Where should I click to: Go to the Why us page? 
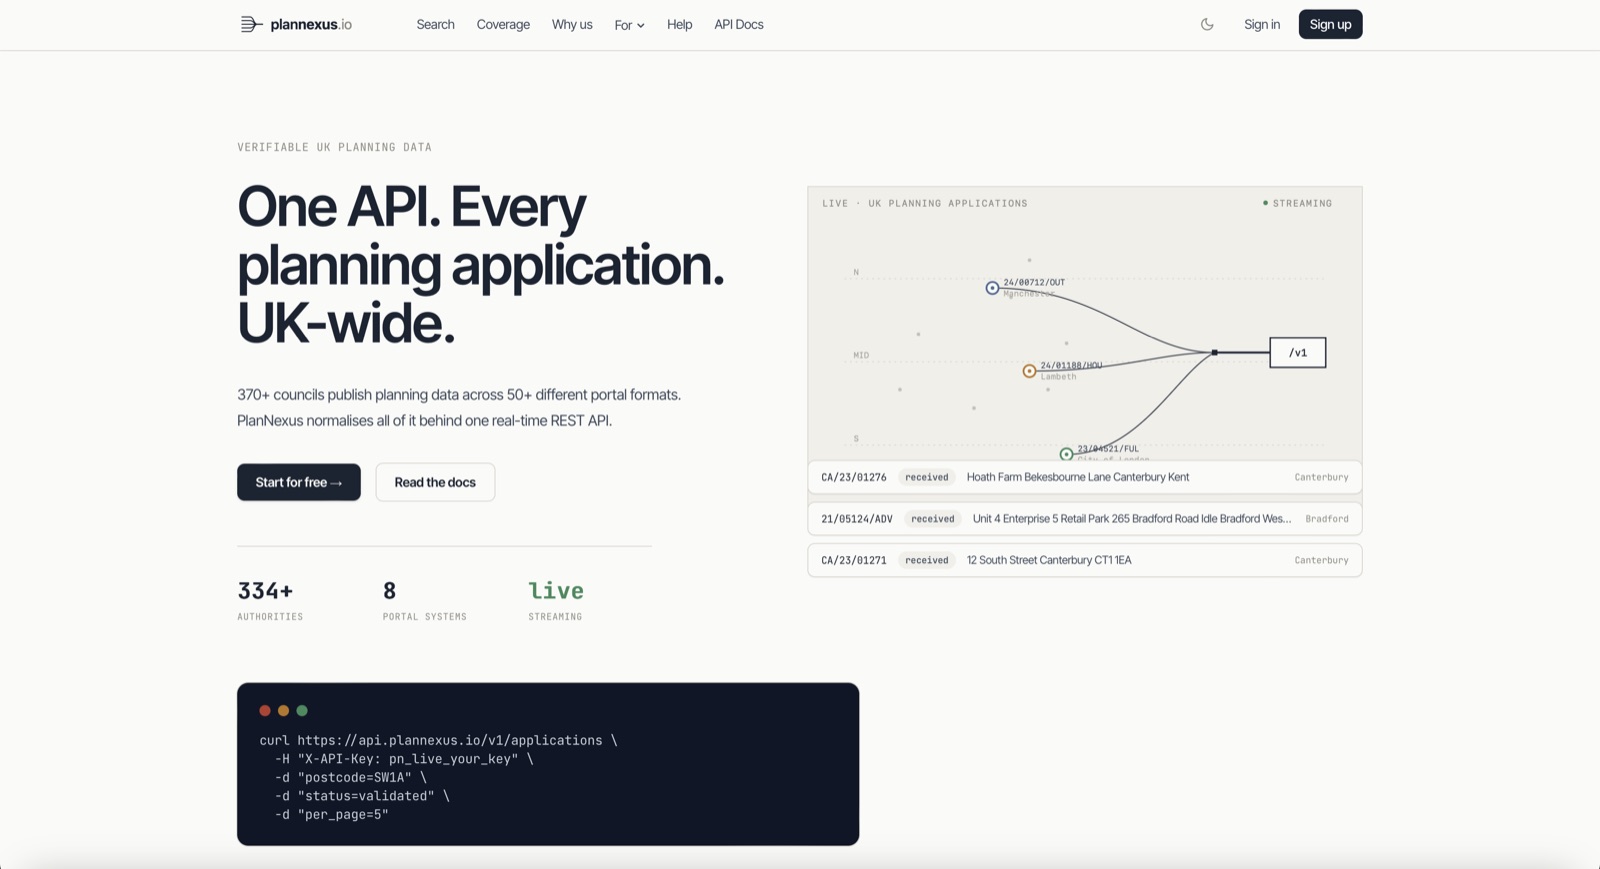pos(572,24)
